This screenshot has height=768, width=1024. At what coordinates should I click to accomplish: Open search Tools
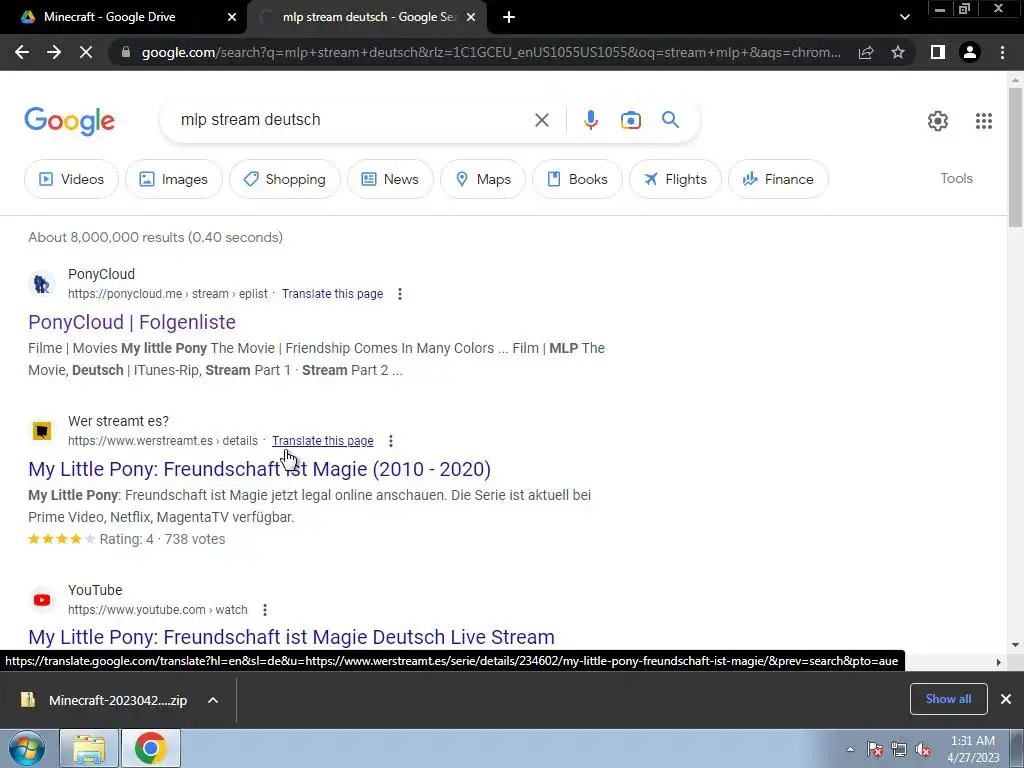(956, 178)
